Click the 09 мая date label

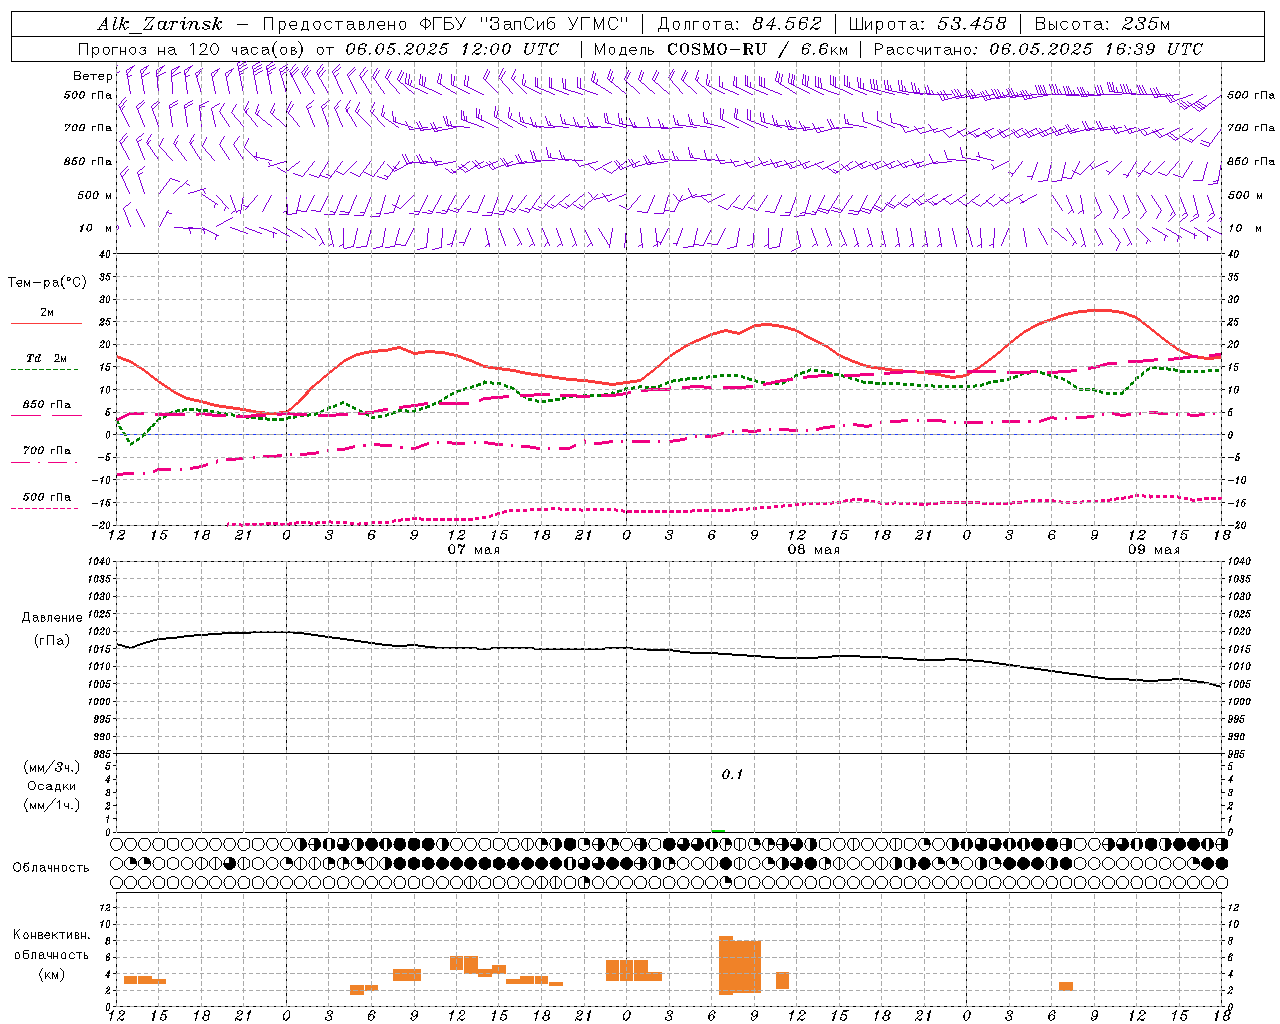click(1154, 550)
